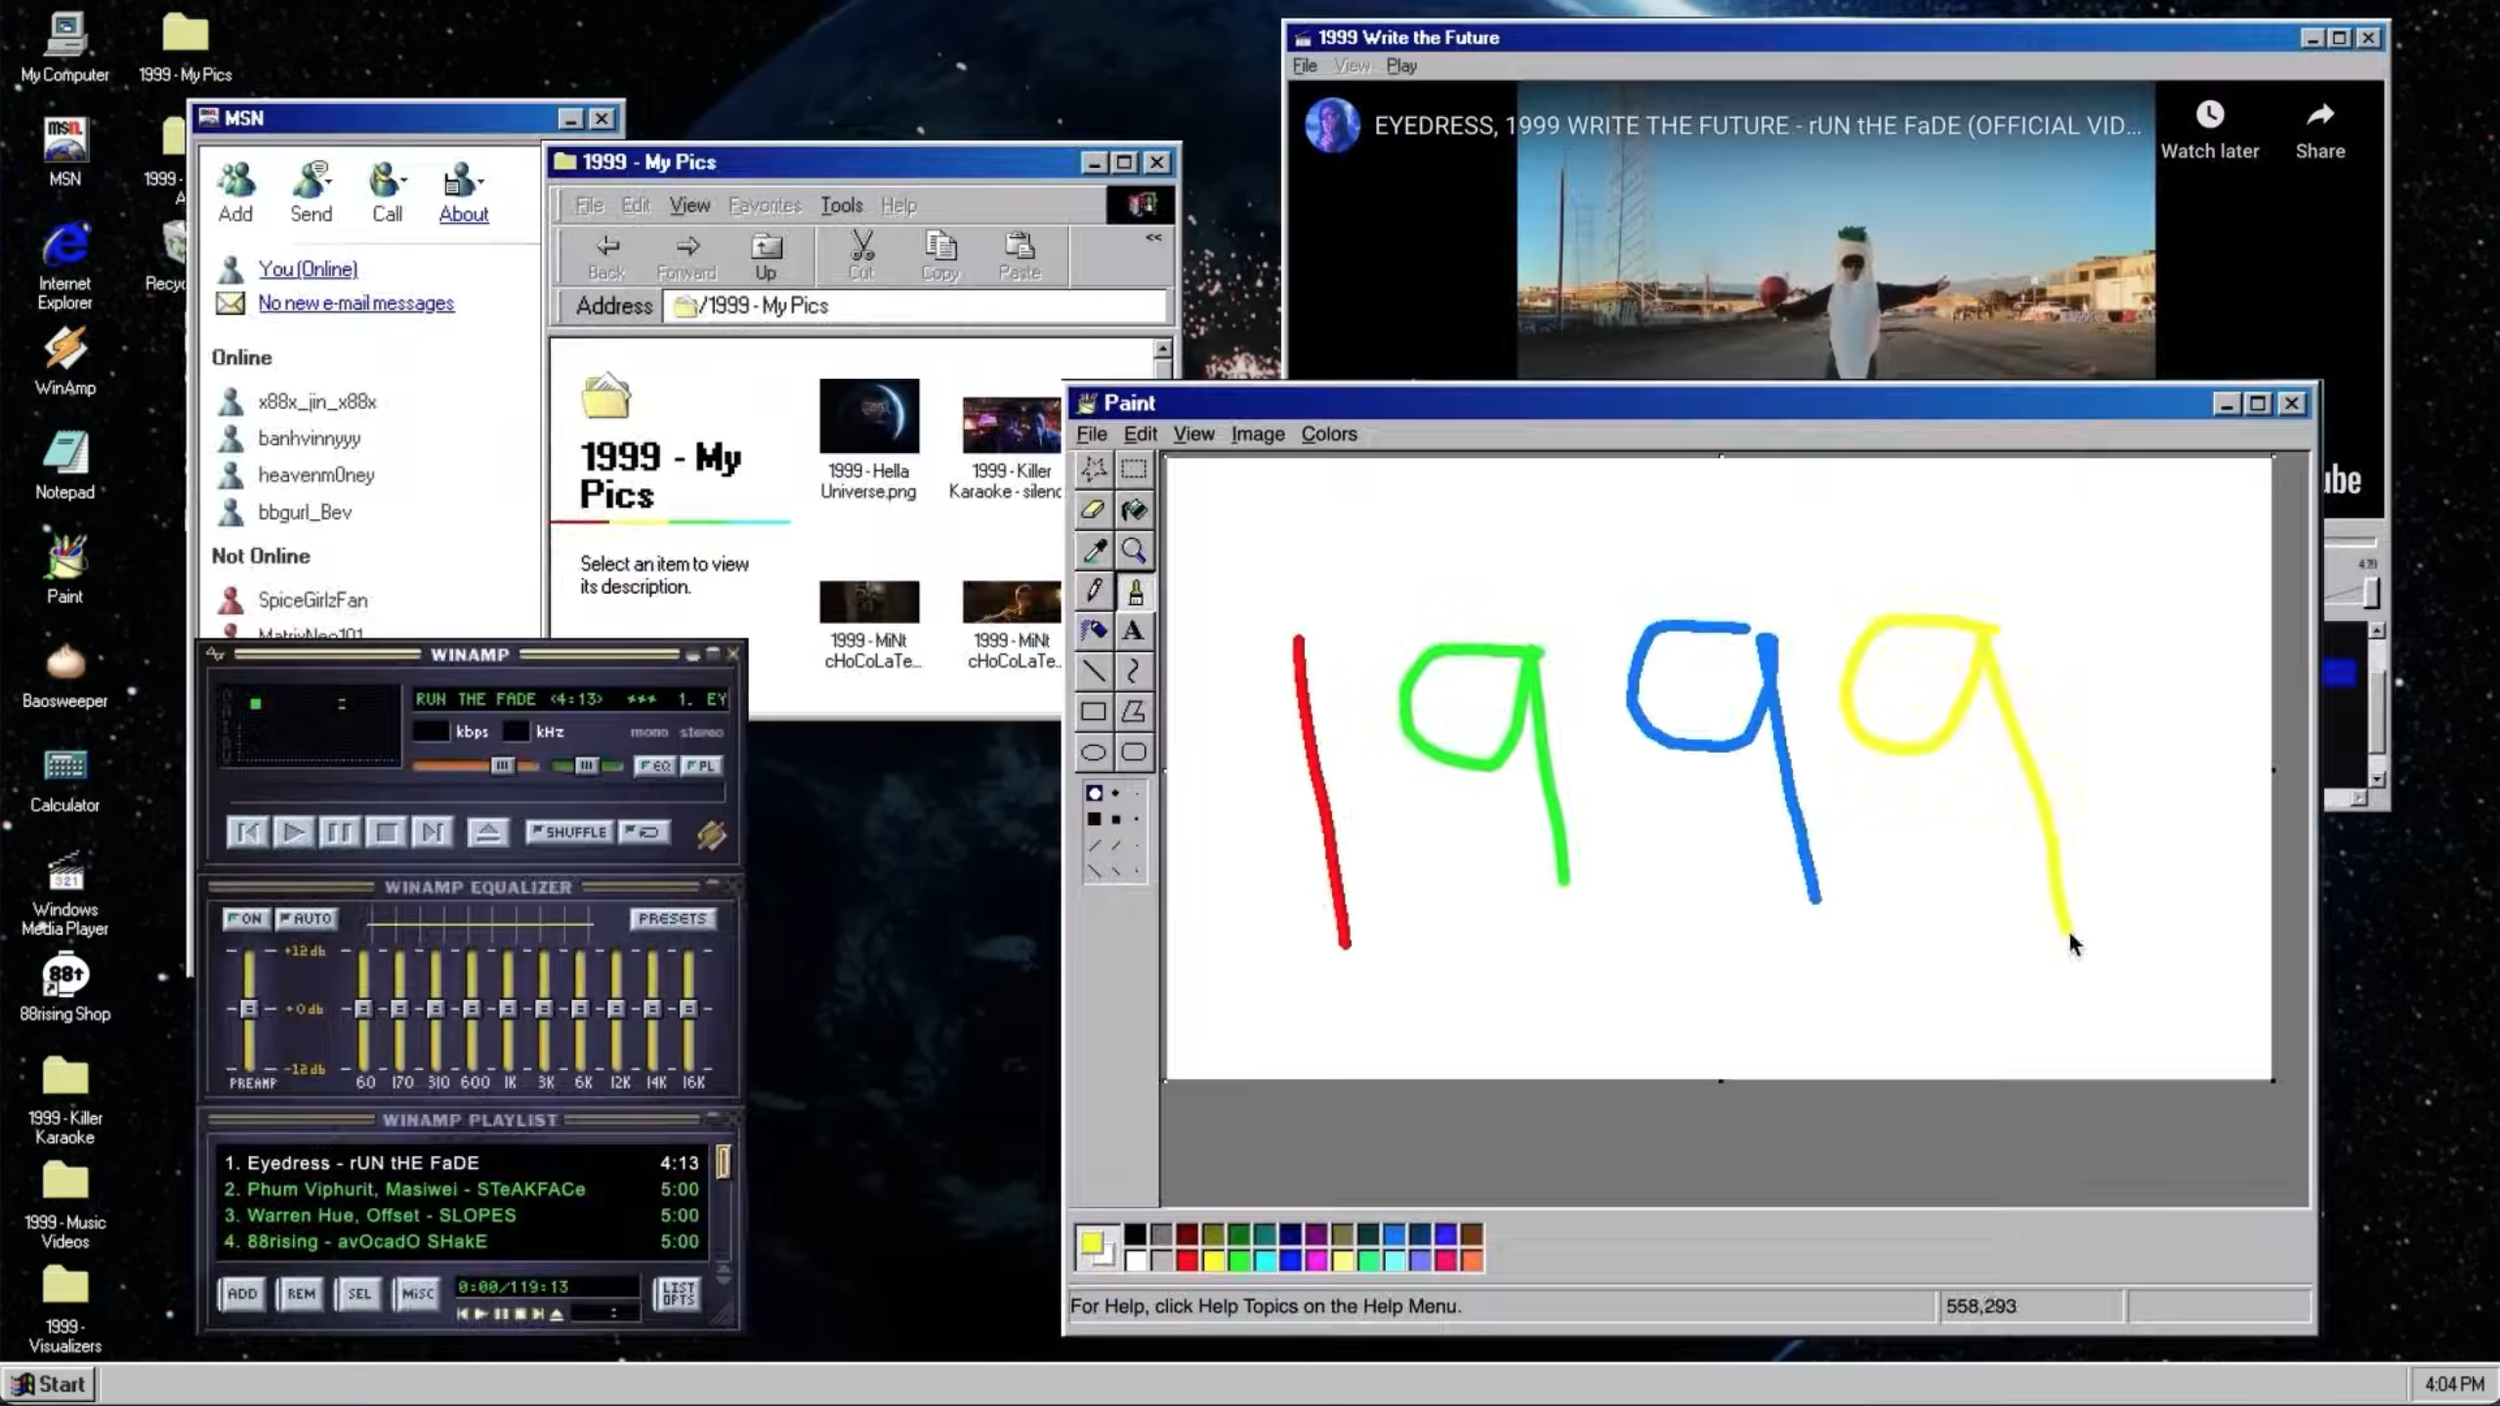
Task: Choose the Text tool in Paint
Action: point(1133,631)
